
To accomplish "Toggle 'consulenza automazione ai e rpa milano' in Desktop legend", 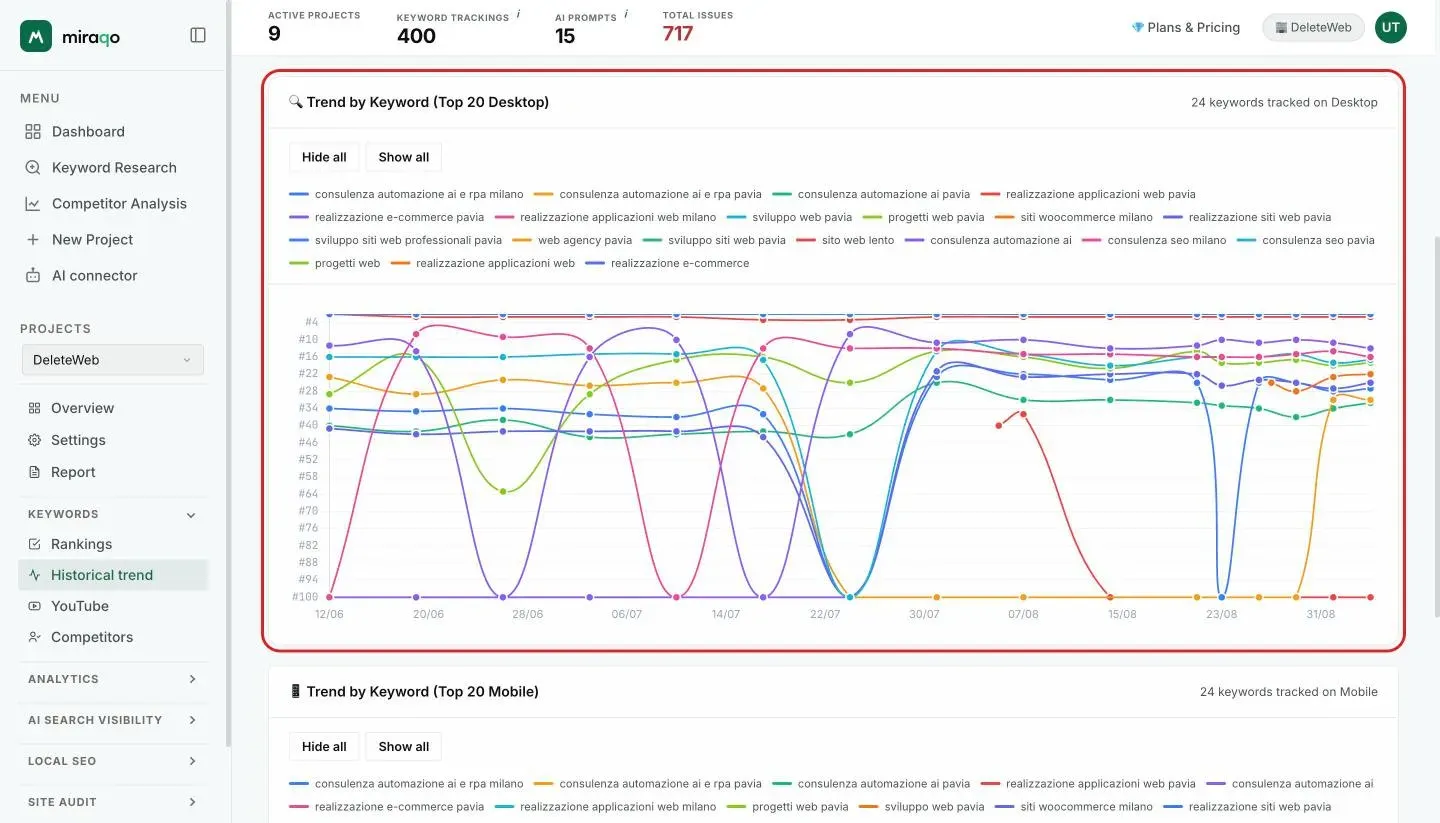I will (406, 194).
